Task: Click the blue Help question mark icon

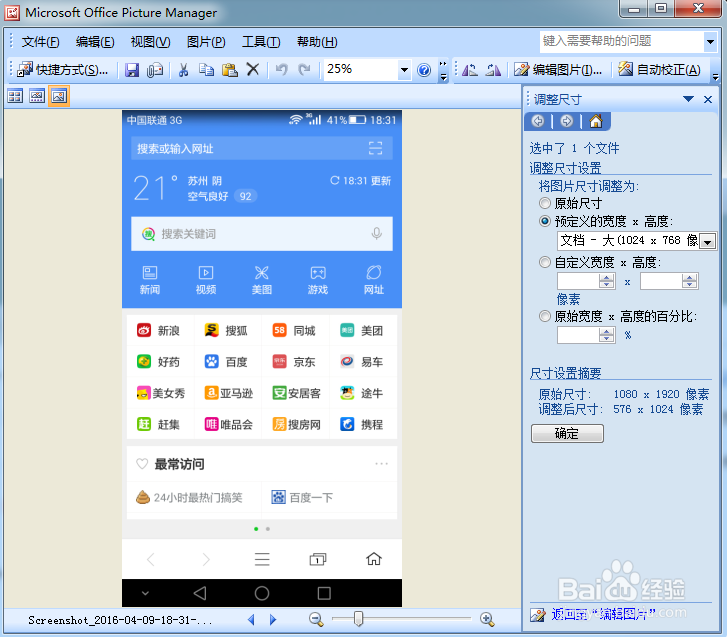Action: tap(424, 70)
